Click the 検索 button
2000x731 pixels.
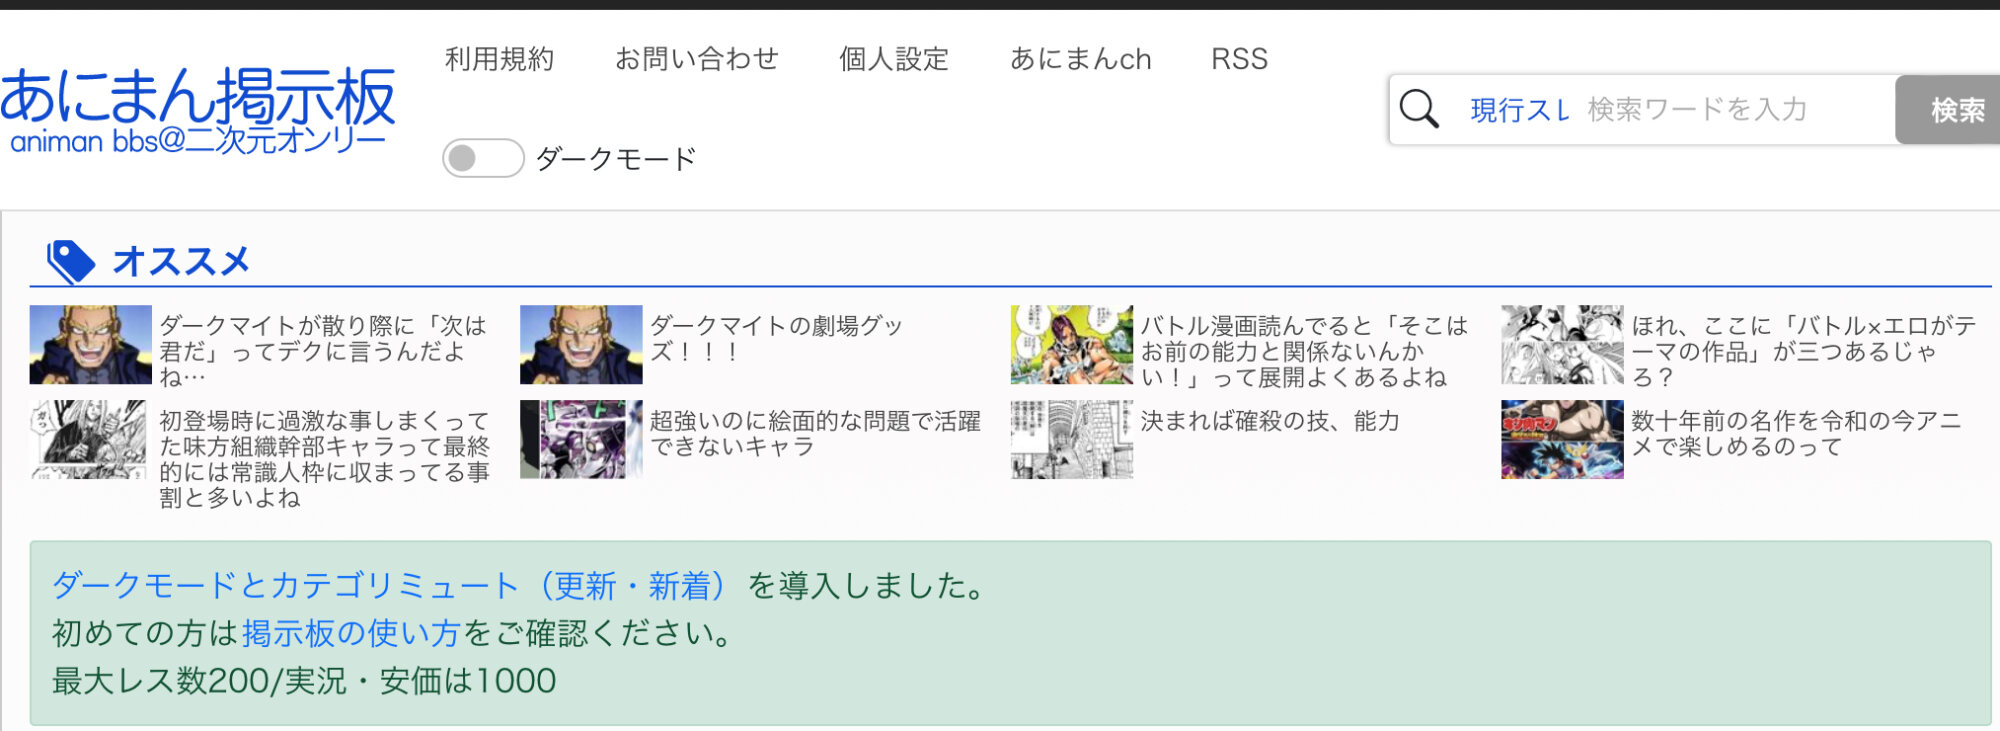[x=1947, y=110]
